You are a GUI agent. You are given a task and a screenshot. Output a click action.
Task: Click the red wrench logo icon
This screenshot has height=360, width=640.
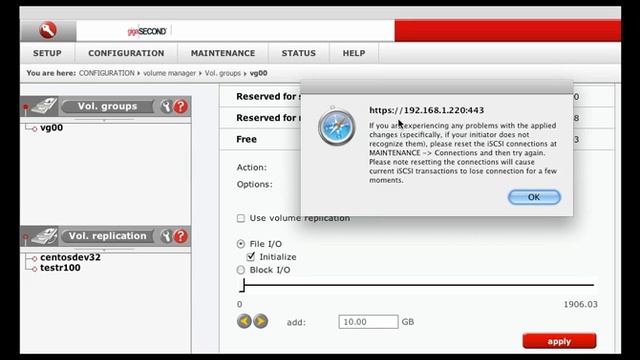point(48,30)
